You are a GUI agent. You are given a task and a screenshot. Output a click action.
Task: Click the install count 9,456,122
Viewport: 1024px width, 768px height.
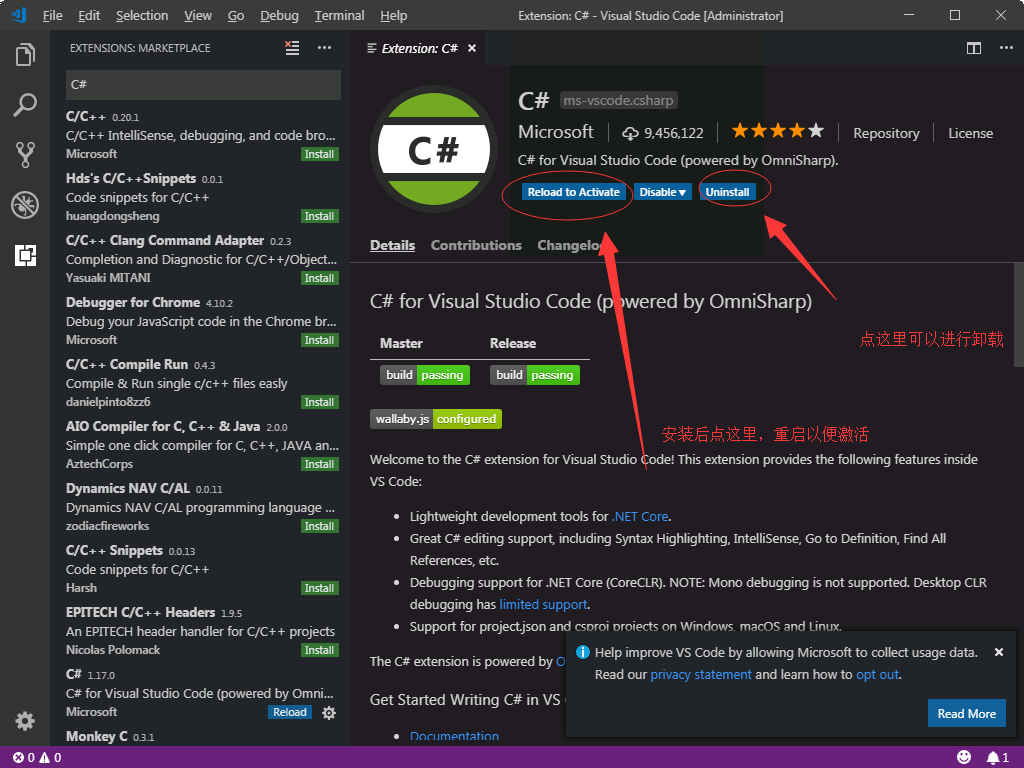[662, 133]
